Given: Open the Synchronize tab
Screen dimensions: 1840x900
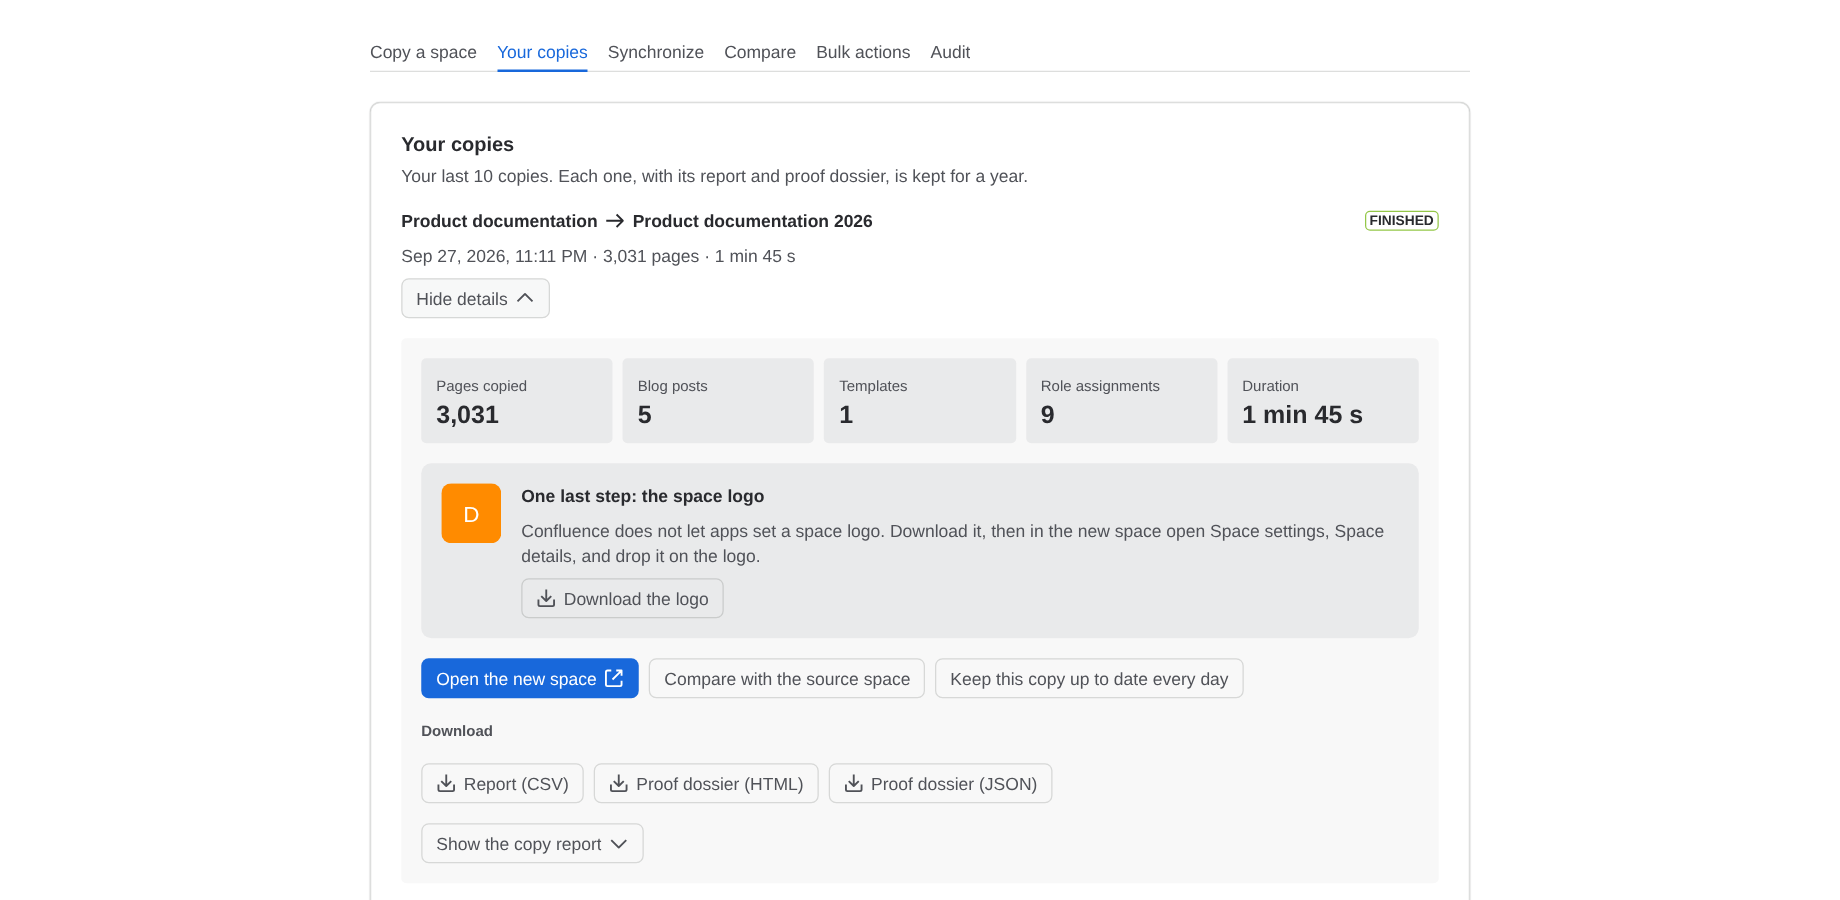Looking at the screenshot, I should (656, 52).
